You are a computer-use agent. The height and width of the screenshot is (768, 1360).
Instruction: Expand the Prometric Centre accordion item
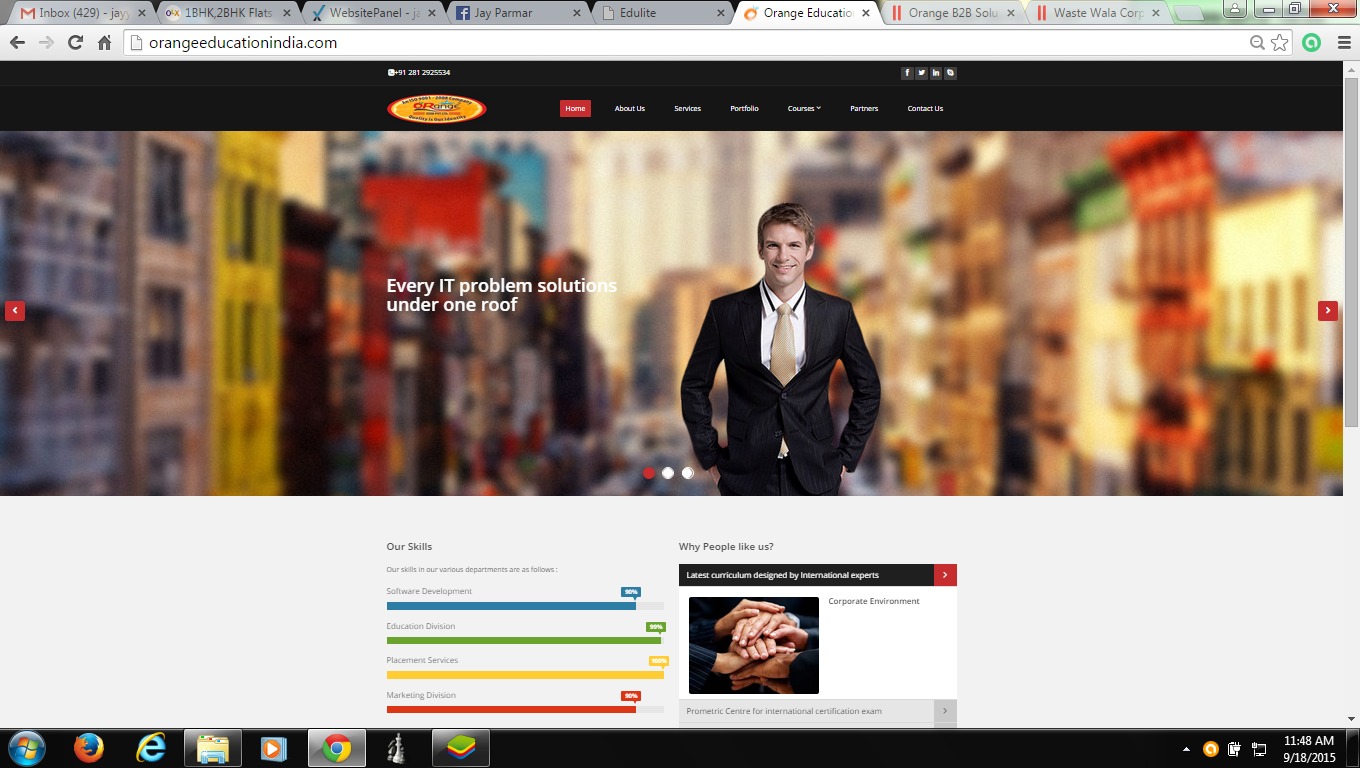coord(818,711)
